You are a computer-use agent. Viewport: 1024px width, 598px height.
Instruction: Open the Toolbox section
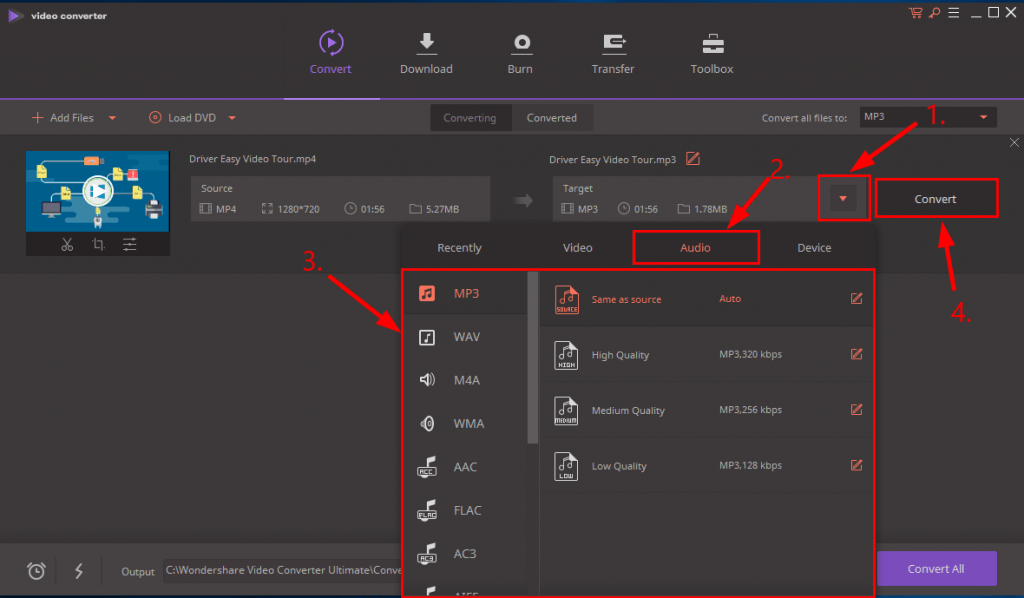(x=712, y=43)
